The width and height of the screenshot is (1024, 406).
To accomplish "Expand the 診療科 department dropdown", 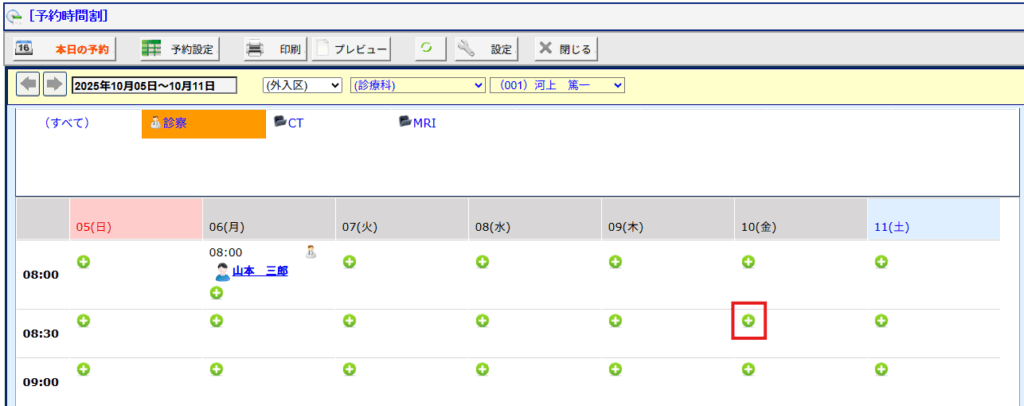I will [x=416, y=86].
